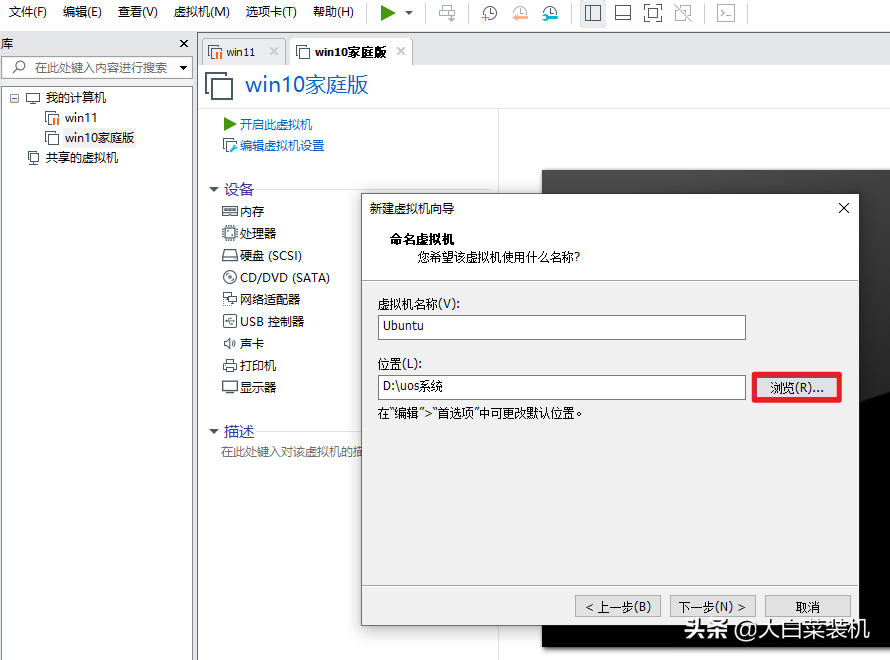Click the Unity mode toolbar icon
Viewport: 890px width, 660px height.
tap(683, 13)
